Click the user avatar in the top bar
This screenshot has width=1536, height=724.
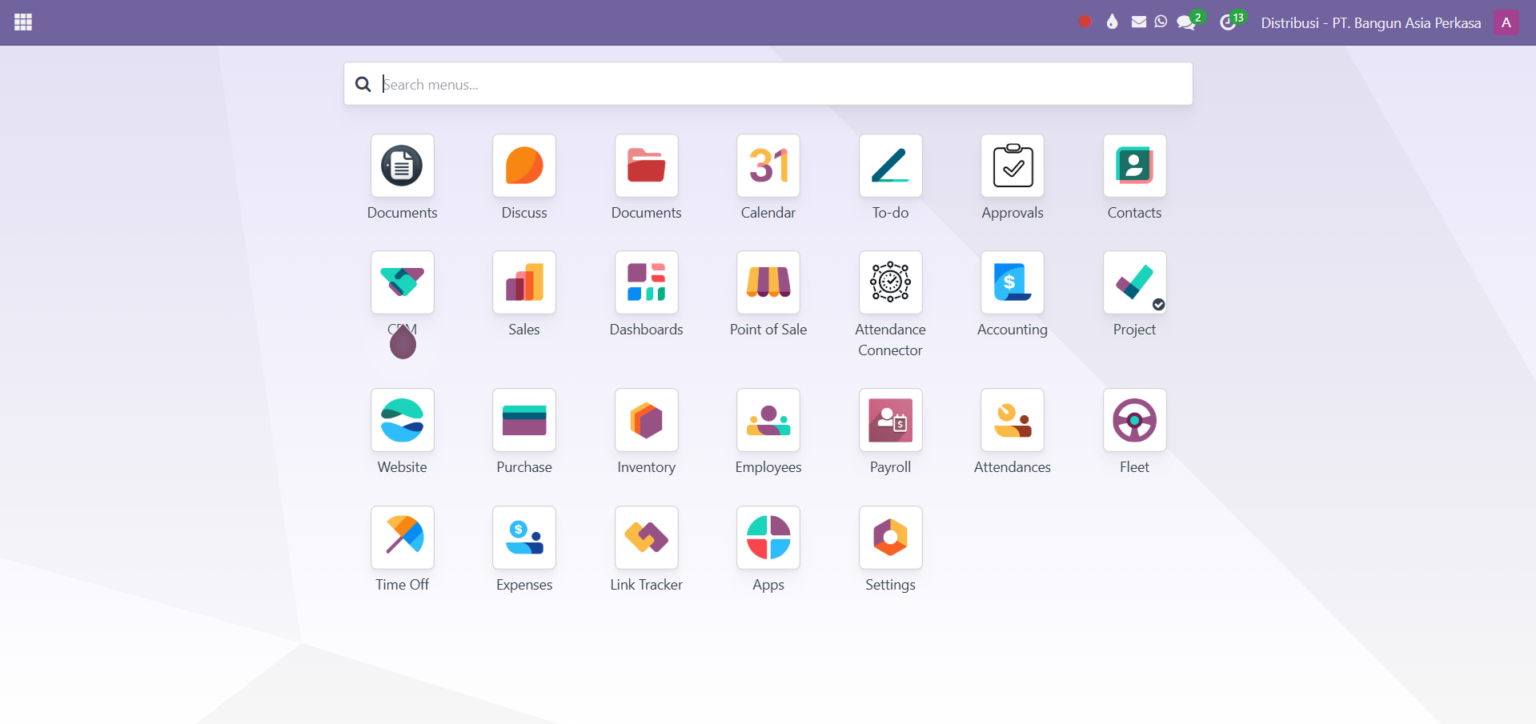pos(1505,21)
